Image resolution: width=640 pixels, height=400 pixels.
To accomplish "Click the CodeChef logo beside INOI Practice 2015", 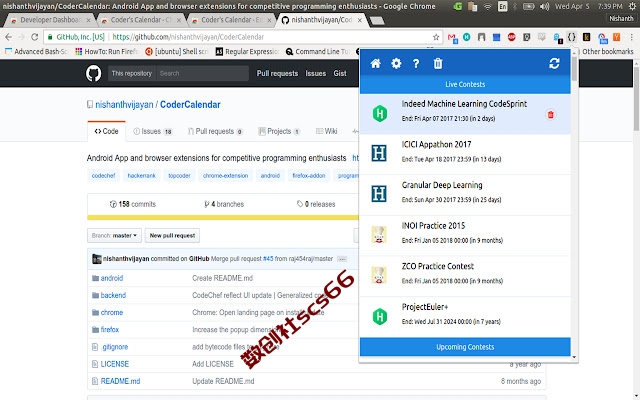I will pos(379,234).
